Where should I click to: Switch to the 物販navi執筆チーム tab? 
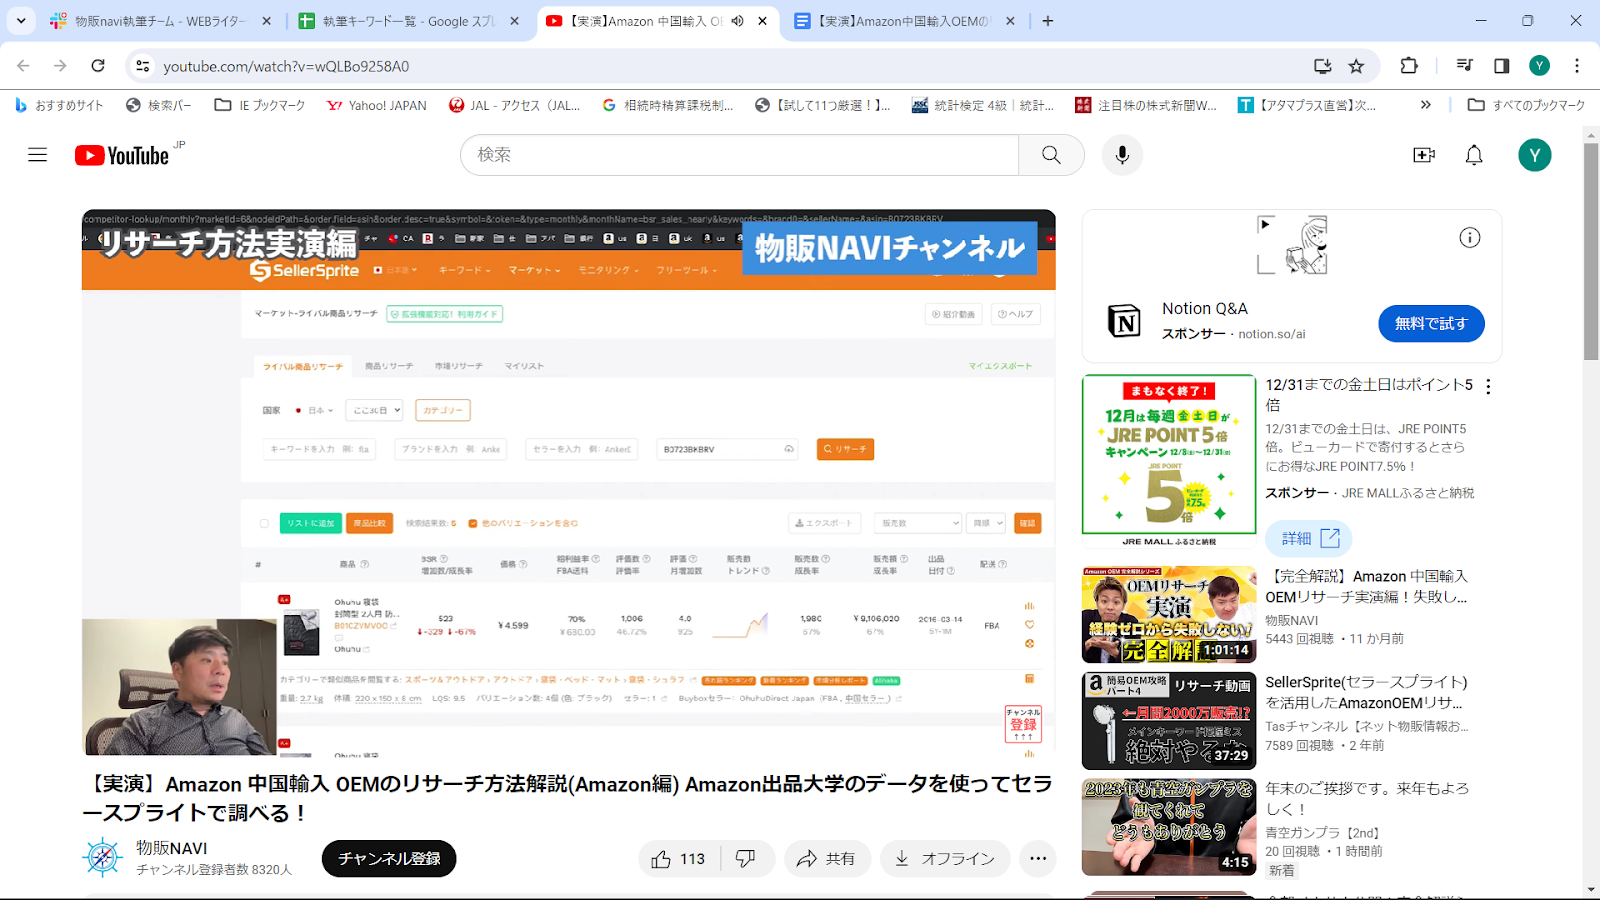coord(160,21)
